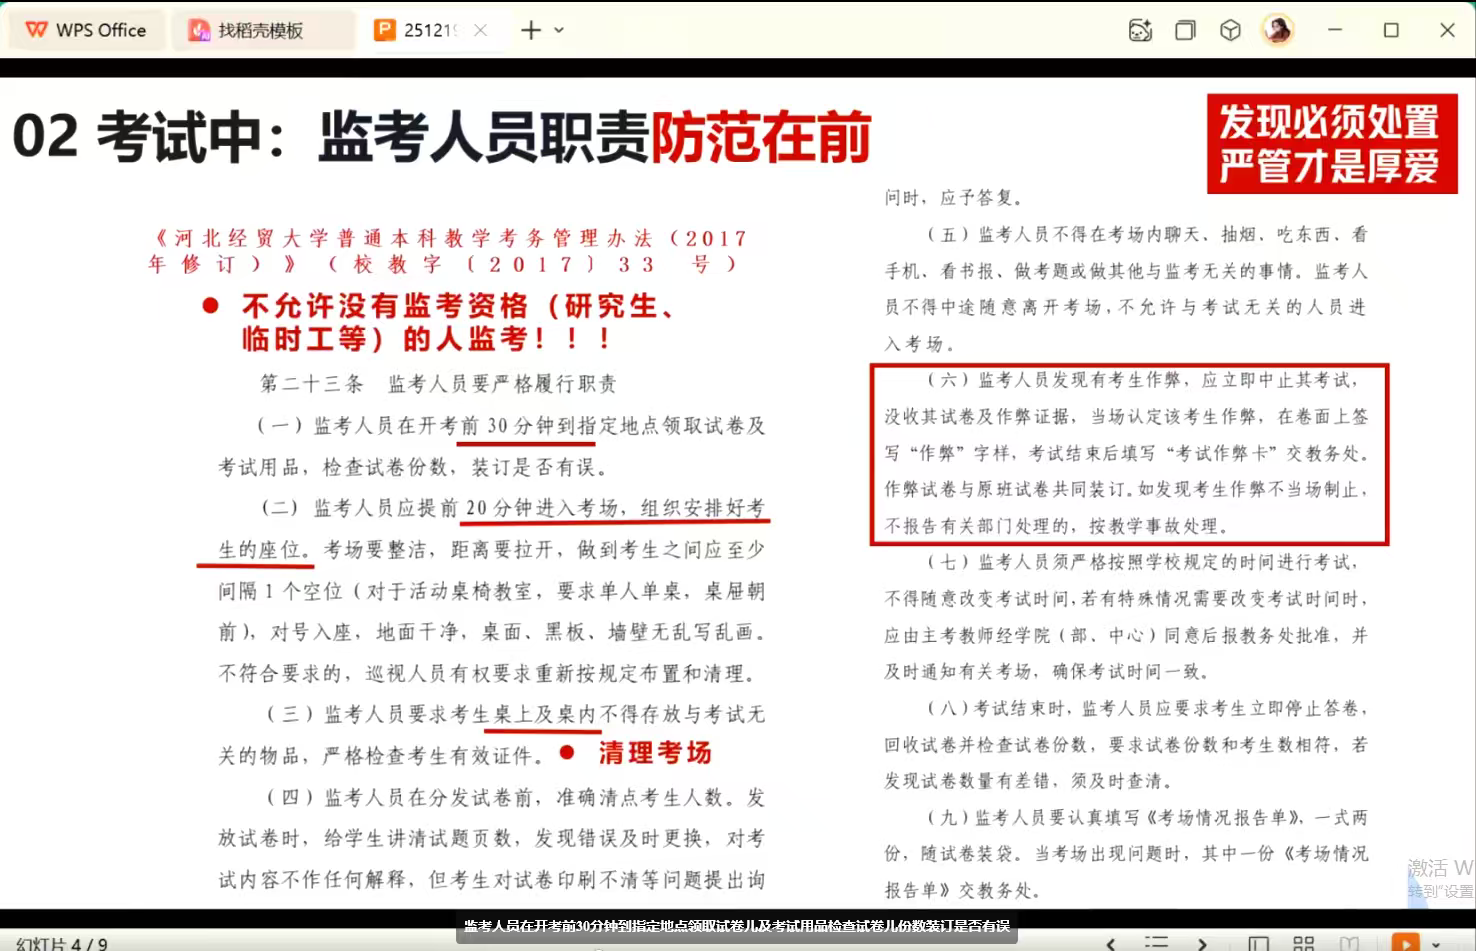The height and width of the screenshot is (951, 1476).
Task: Switch to reading view book icon
Action: [1349, 943]
